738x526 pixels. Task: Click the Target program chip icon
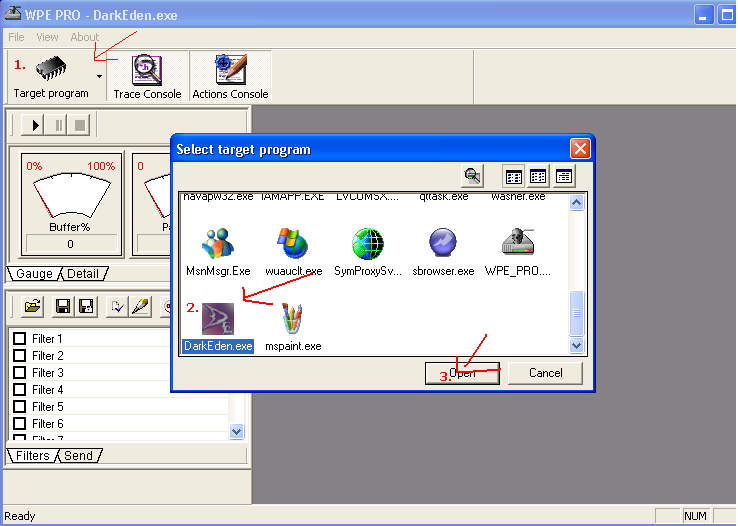50,69
